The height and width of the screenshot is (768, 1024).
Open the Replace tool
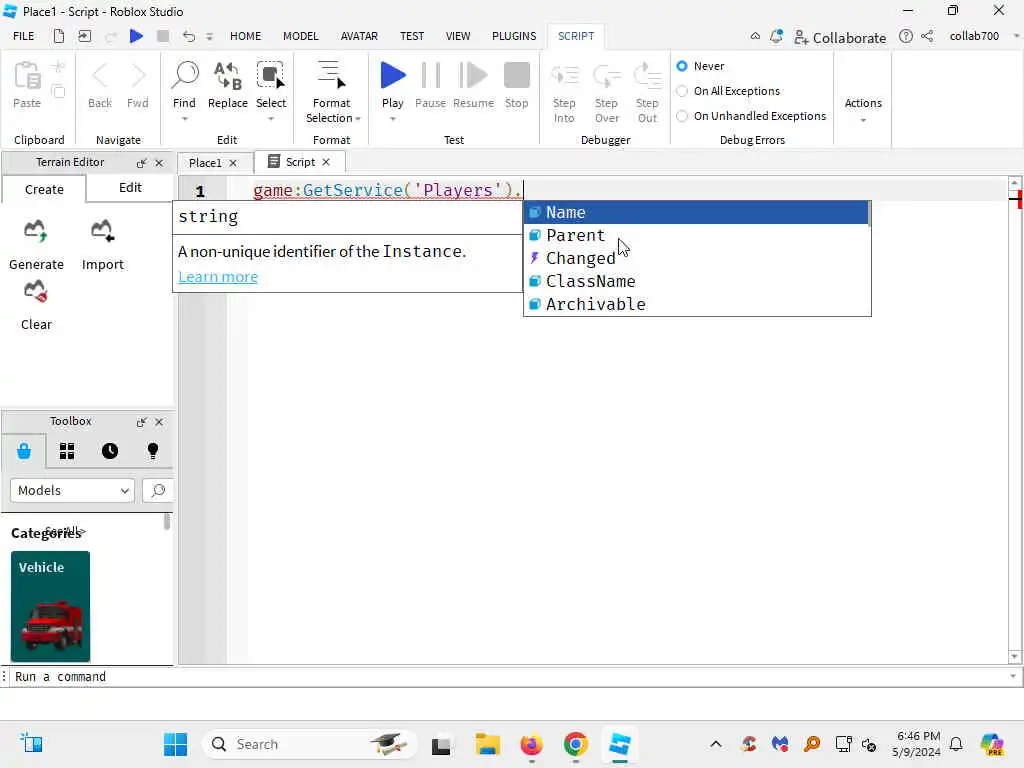point(227,76)
